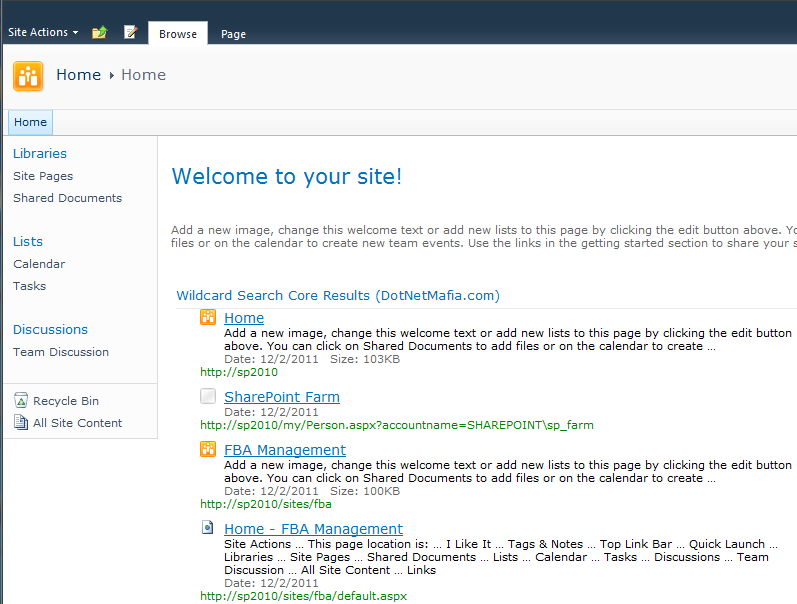Open the Shared Documents library
The image size is (797, 604).
(x=68, y=198)
